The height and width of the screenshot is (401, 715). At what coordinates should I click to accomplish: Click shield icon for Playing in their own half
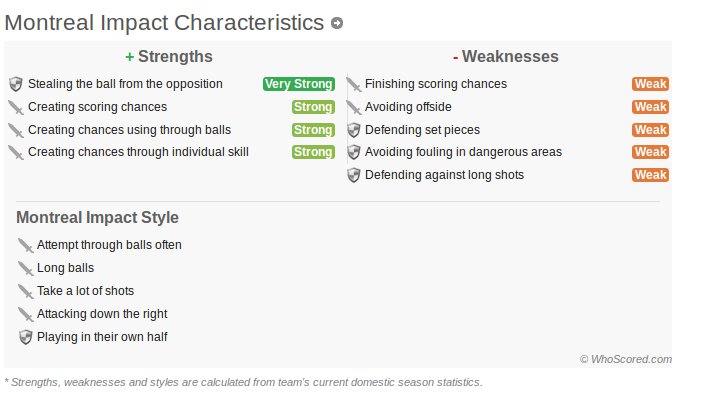(26, 337)
